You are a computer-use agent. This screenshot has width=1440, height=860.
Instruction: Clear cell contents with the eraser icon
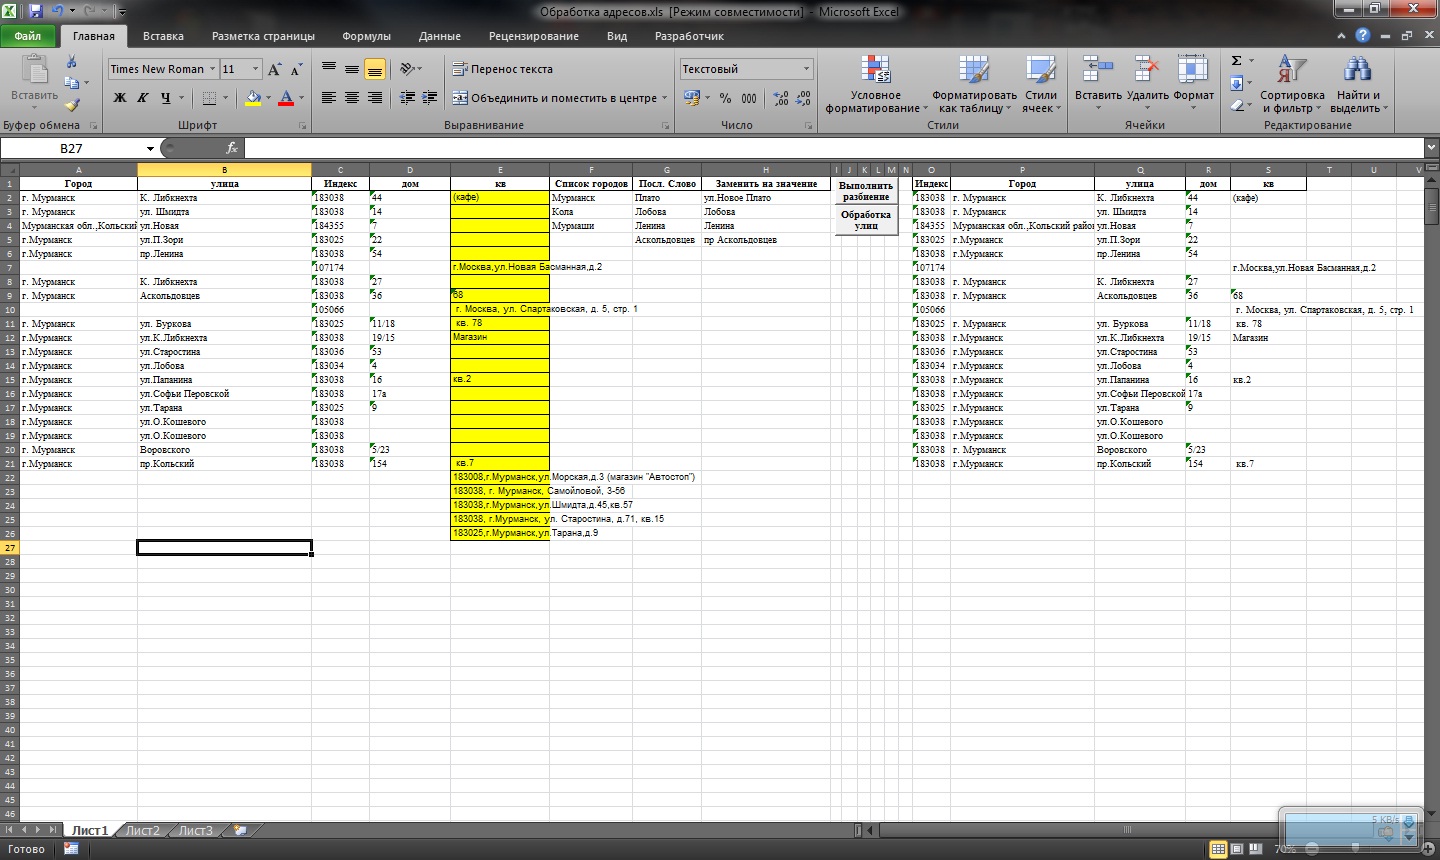point(1236,104)
